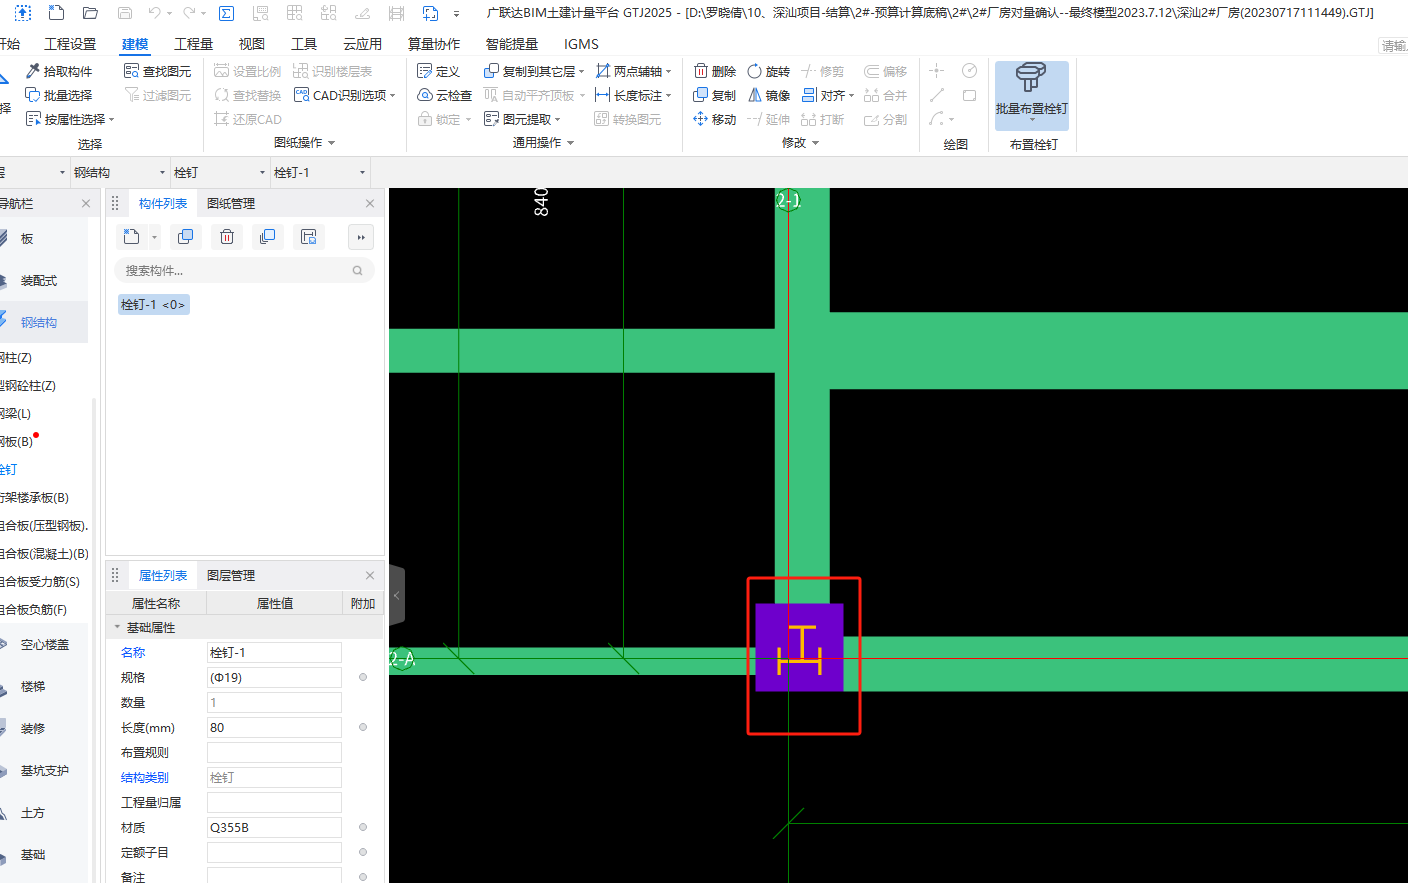Select the 移动 move tool

pyautogui.click(x=714, y=119)
